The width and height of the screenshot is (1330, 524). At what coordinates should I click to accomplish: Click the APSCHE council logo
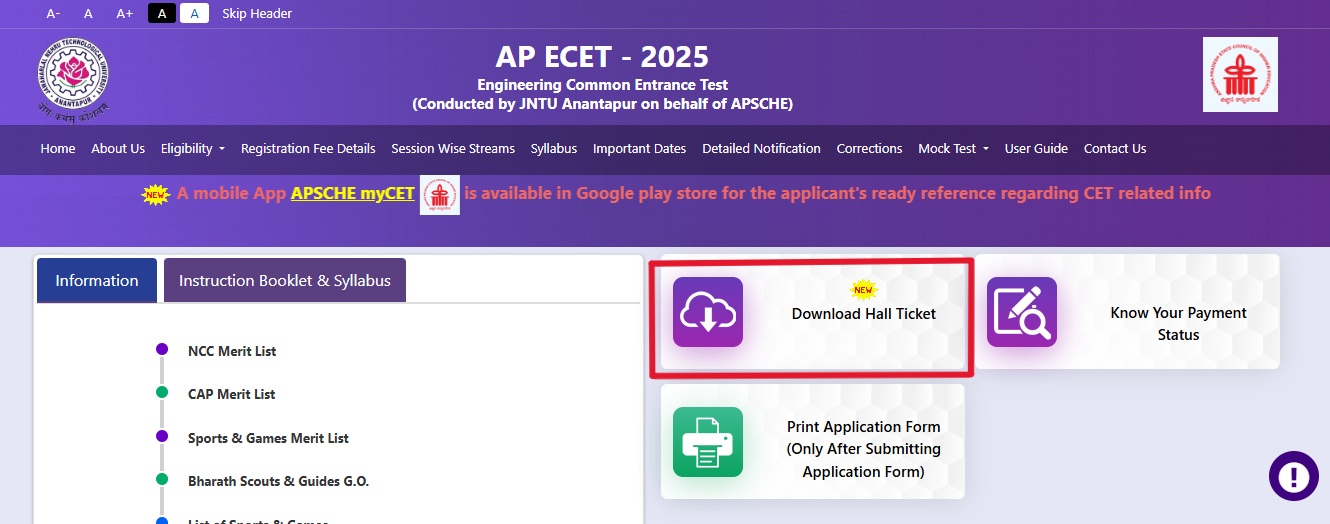[x=1240, y=75]
